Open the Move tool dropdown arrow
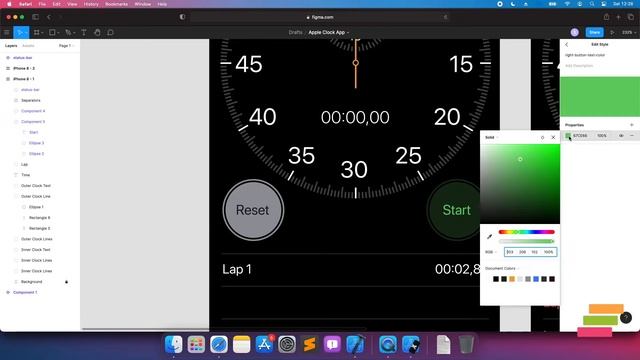This screenshot has height=360, width=640. [26, 33]
